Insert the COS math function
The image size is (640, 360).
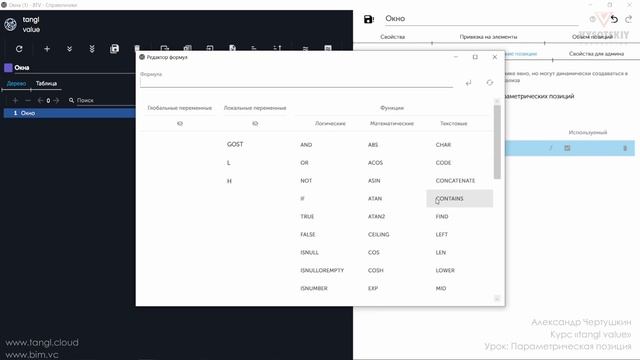[x=374, y=253]
